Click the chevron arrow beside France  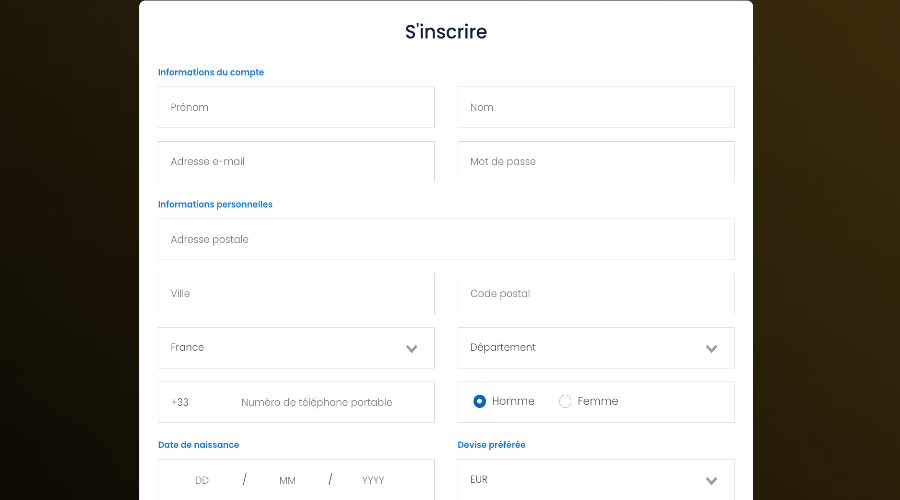coord(411,349)
